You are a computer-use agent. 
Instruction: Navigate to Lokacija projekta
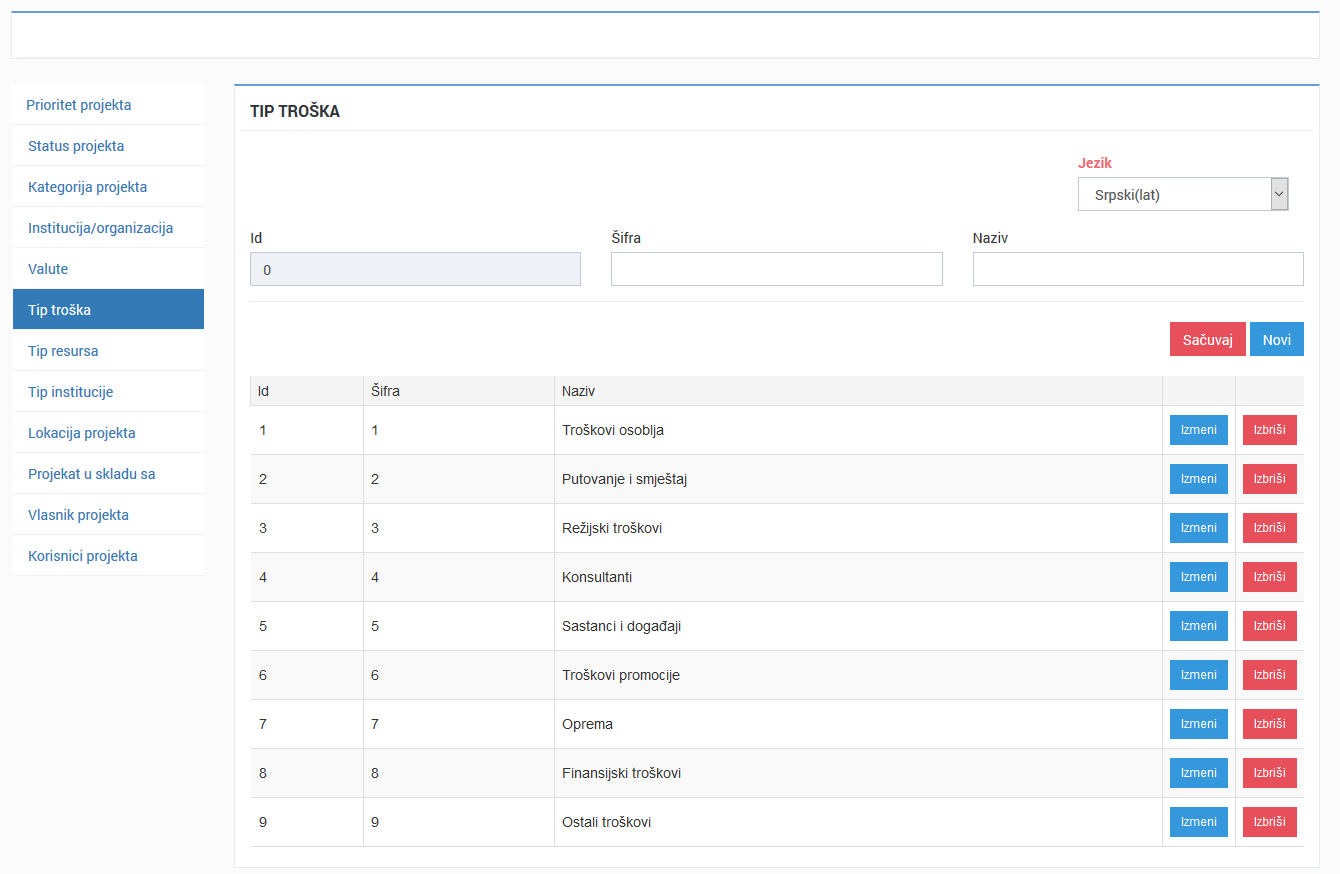[x=82, y=433]
